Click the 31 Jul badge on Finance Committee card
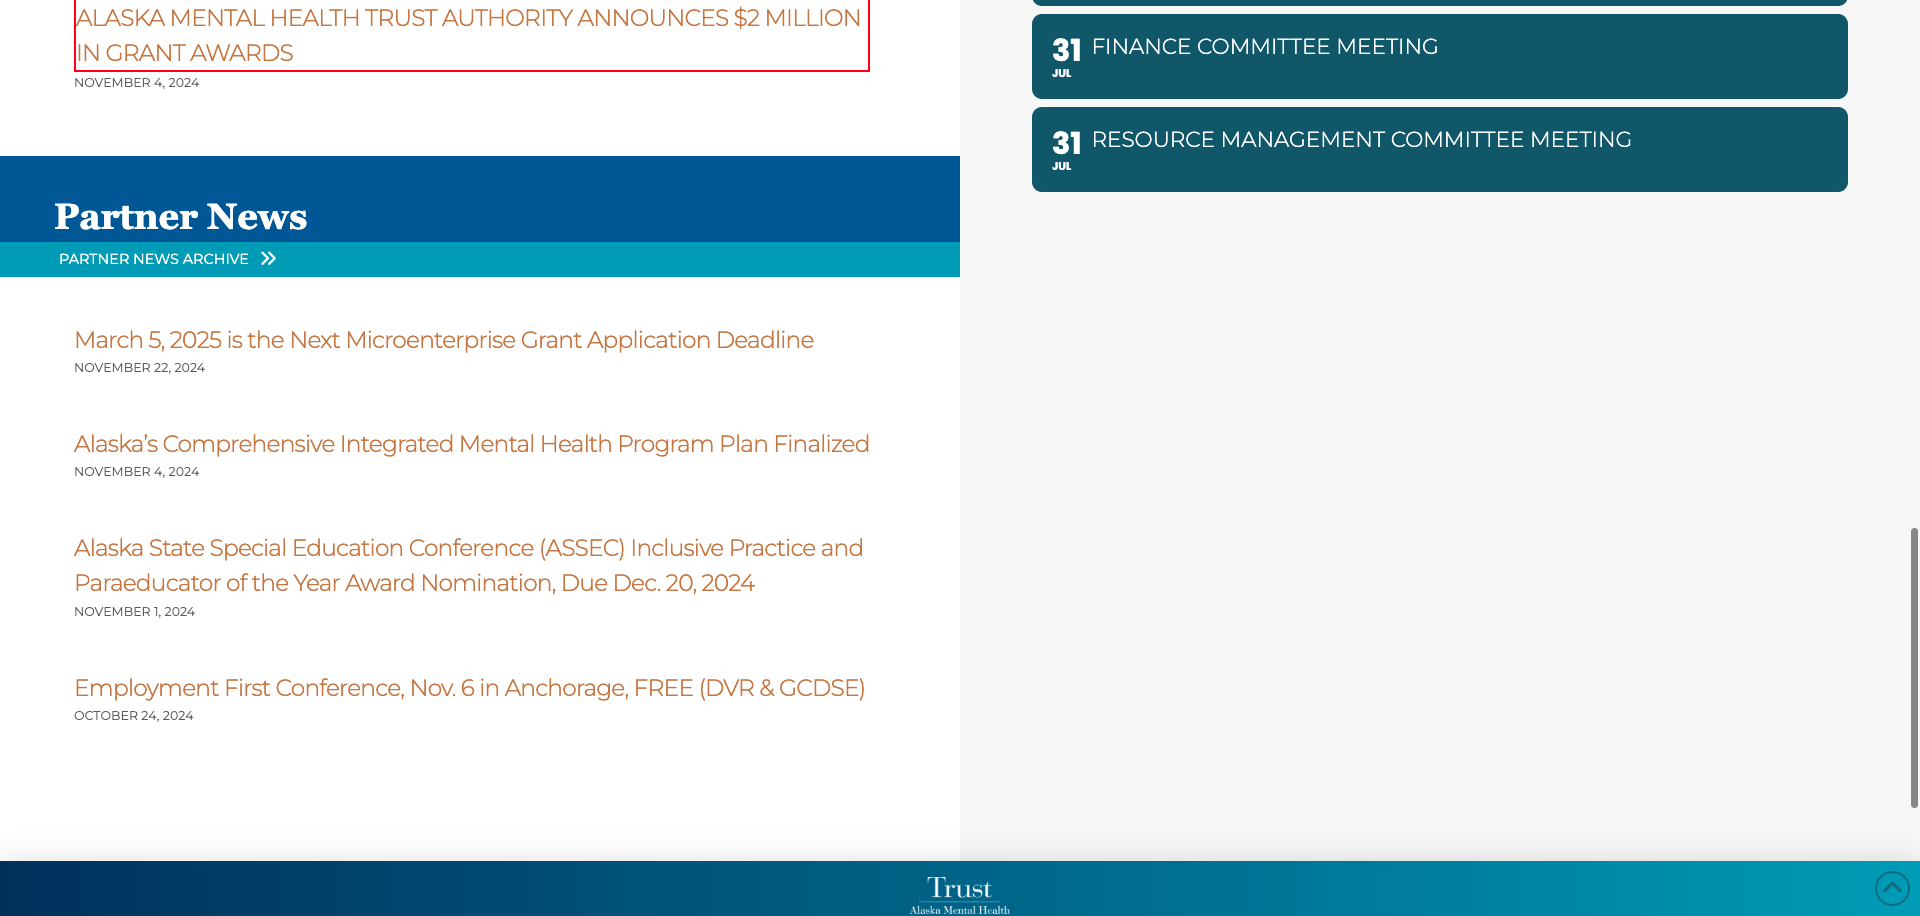The width and height of the screenshot is (1920, 916). tap(1065, 57)
